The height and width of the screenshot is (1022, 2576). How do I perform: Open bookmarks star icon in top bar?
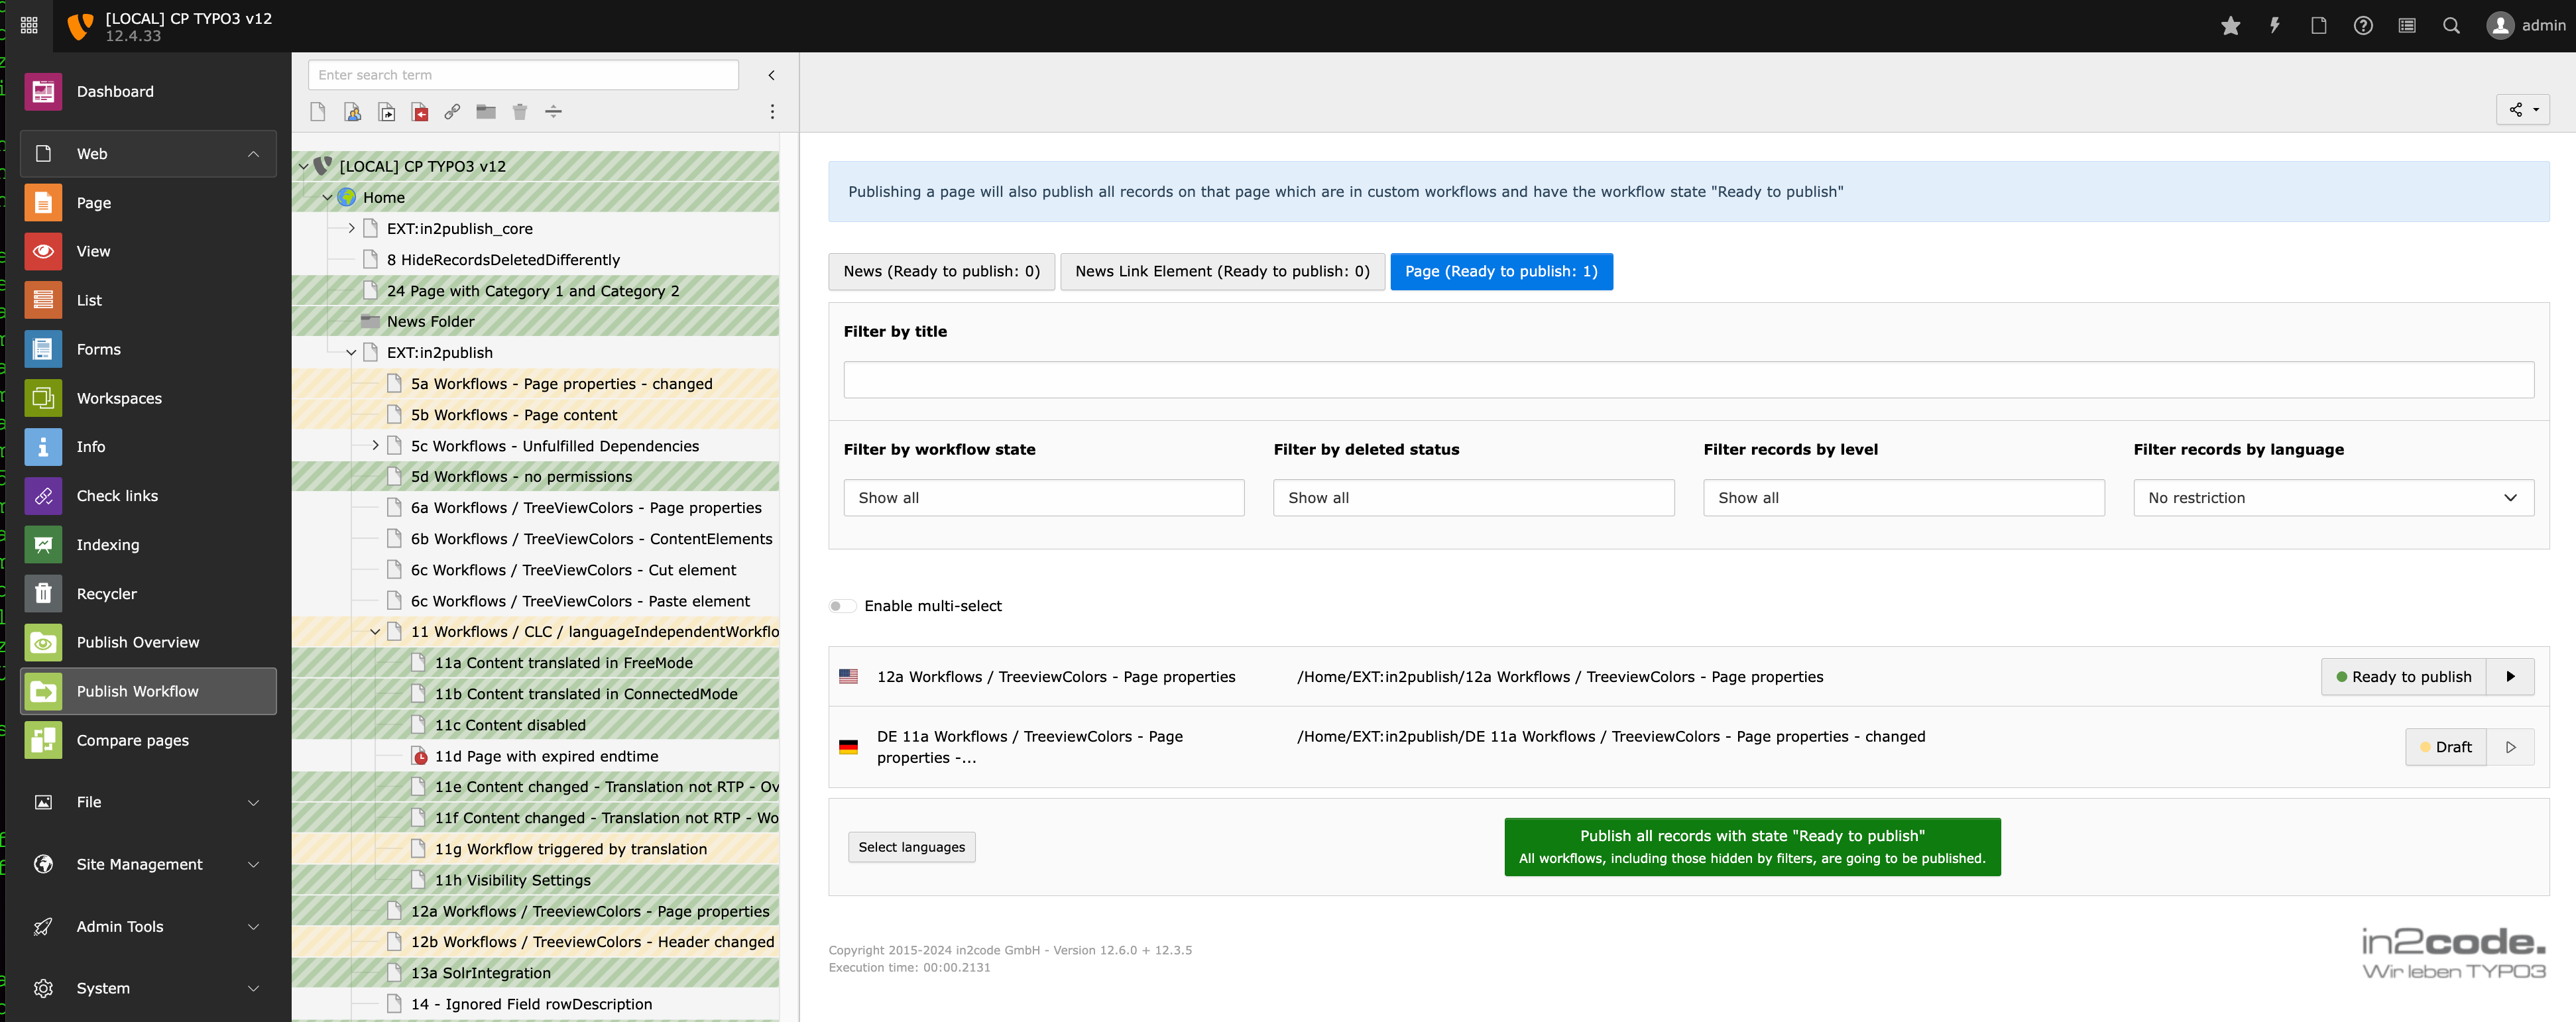[2230, 26]
